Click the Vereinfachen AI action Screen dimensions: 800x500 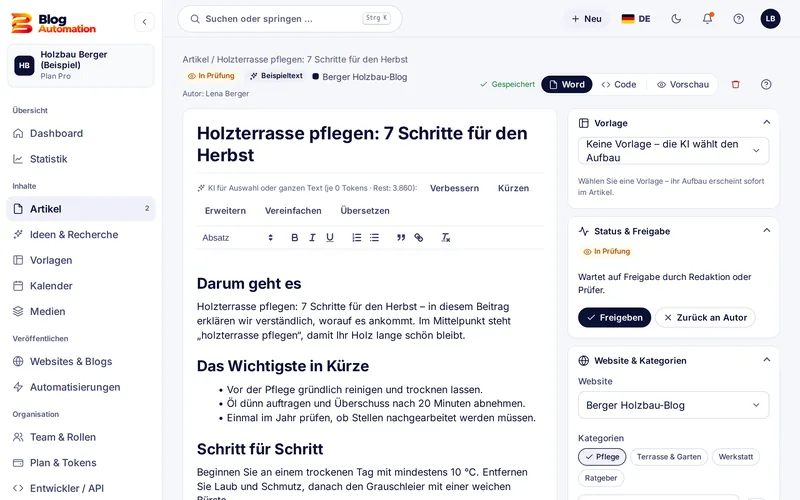click(x=293, y=211)
